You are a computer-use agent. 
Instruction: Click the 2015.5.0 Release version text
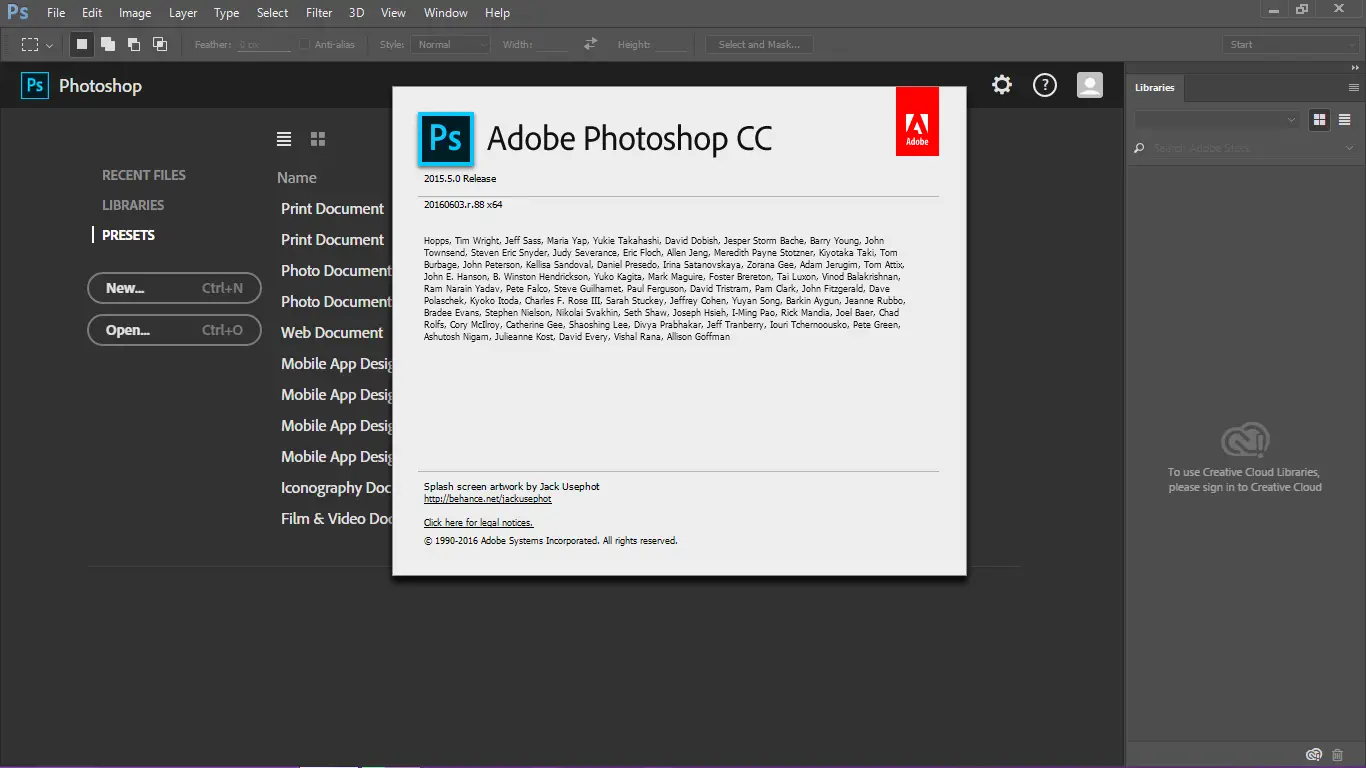pos(460,179)
